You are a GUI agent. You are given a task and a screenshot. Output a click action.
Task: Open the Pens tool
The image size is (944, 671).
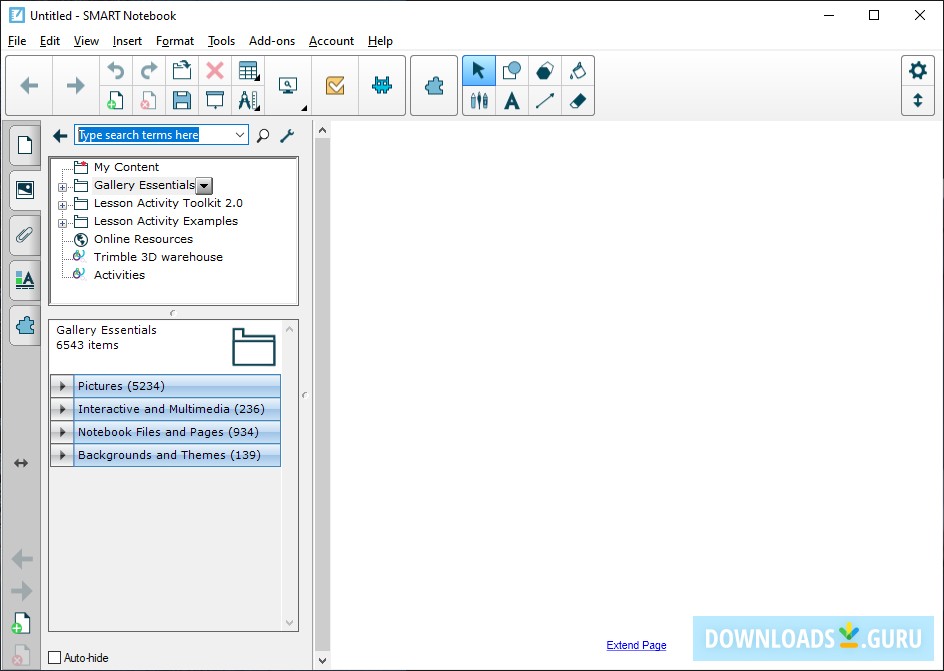coord(478,101)
